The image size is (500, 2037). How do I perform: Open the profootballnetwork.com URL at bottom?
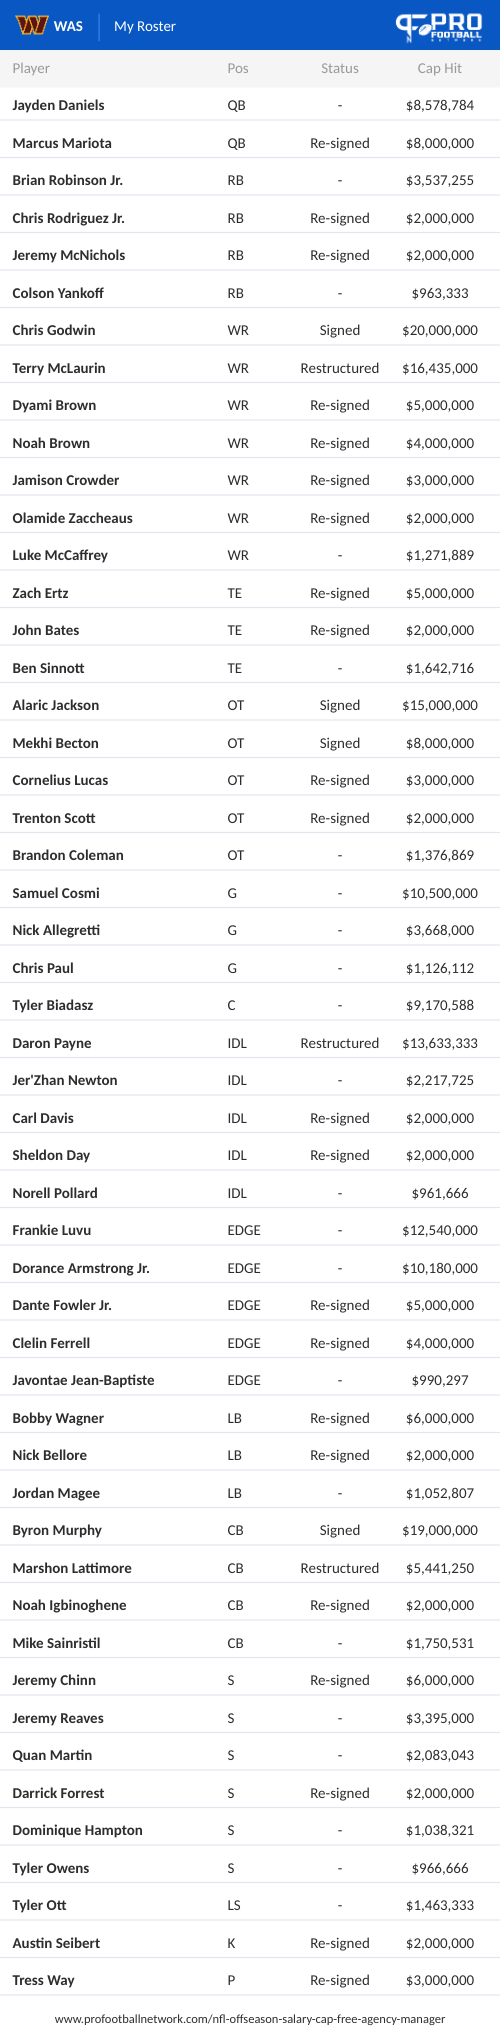click(x=250, y=2019)
